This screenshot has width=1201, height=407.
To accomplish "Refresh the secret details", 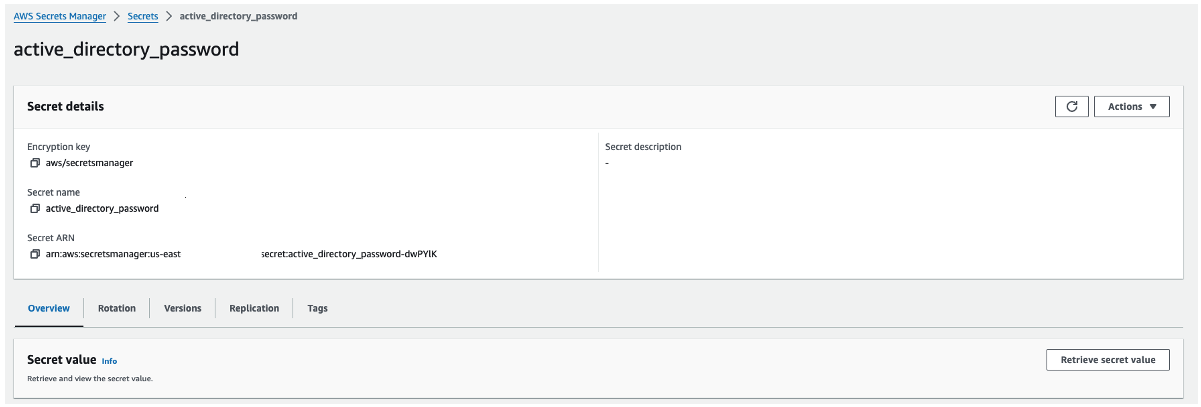I will point(1071,106).
